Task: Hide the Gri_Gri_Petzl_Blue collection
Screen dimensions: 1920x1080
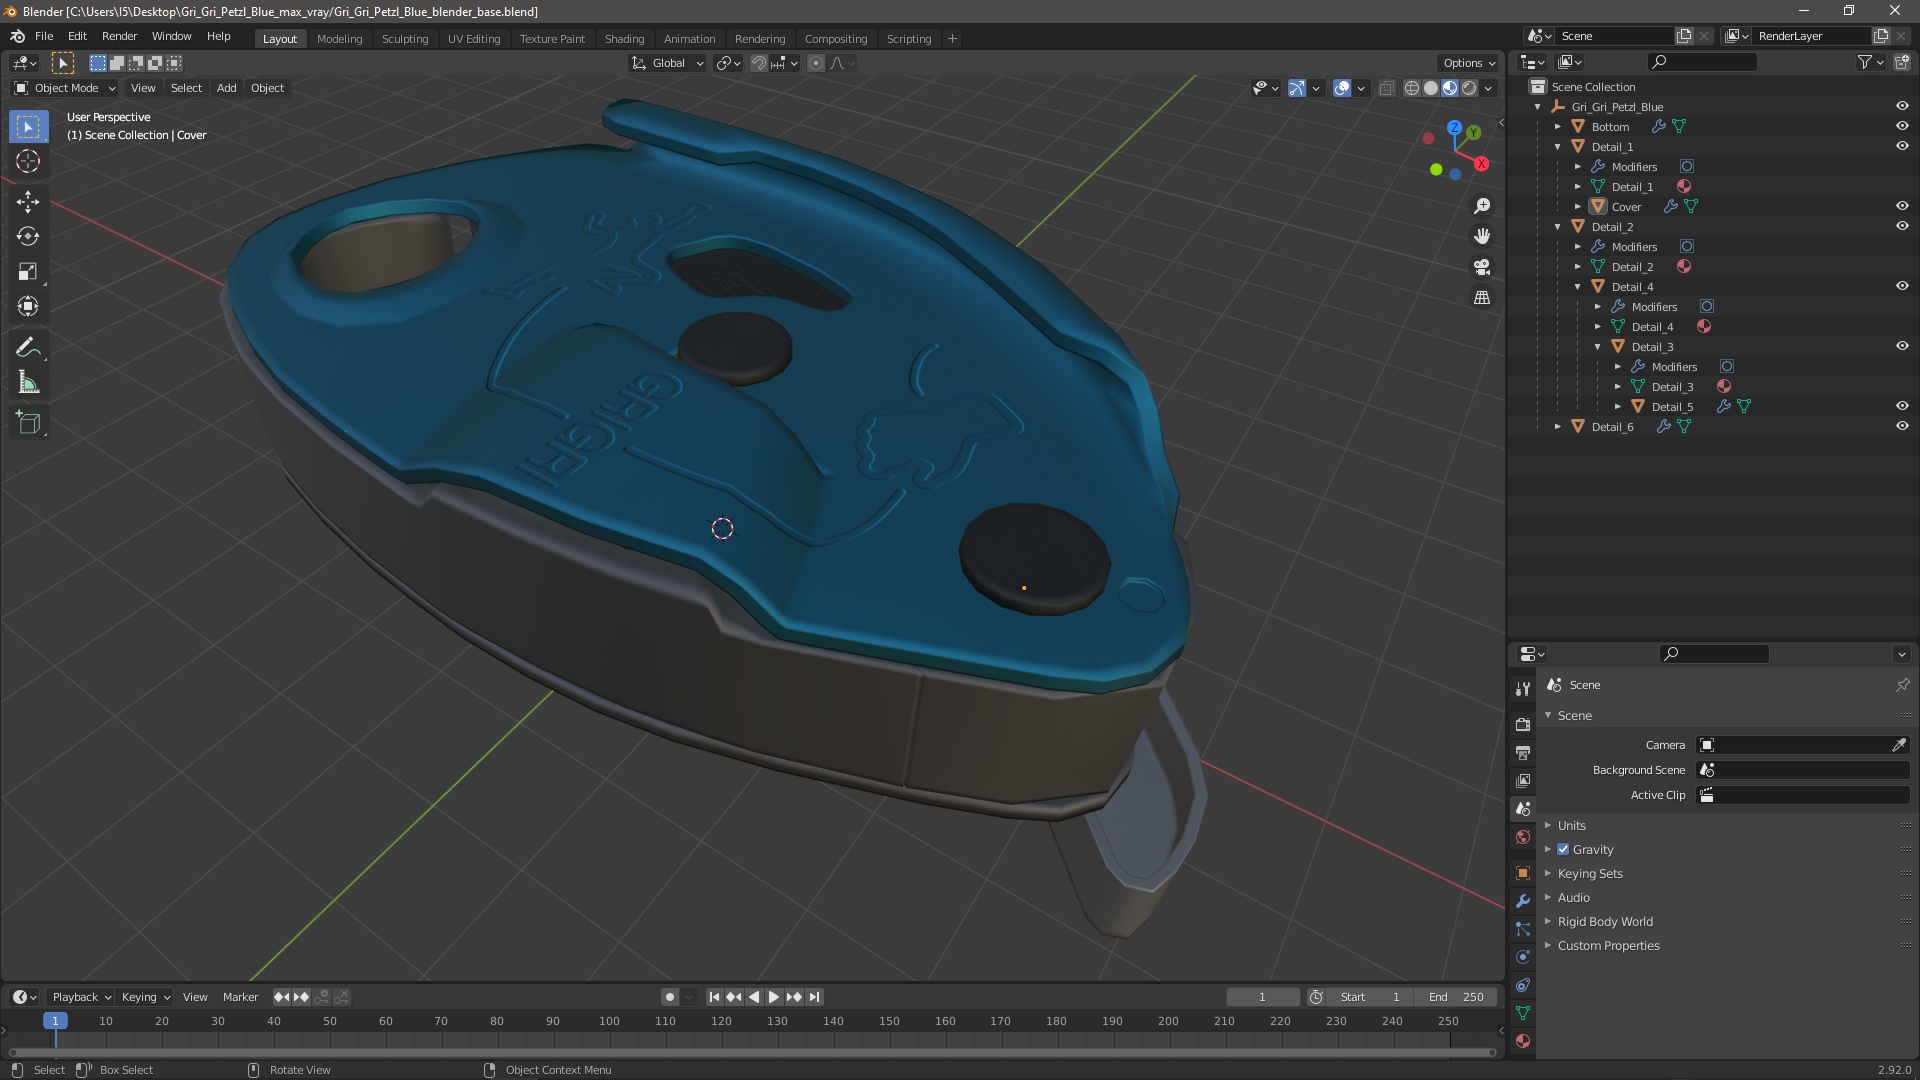Action: pos(1902,106)
